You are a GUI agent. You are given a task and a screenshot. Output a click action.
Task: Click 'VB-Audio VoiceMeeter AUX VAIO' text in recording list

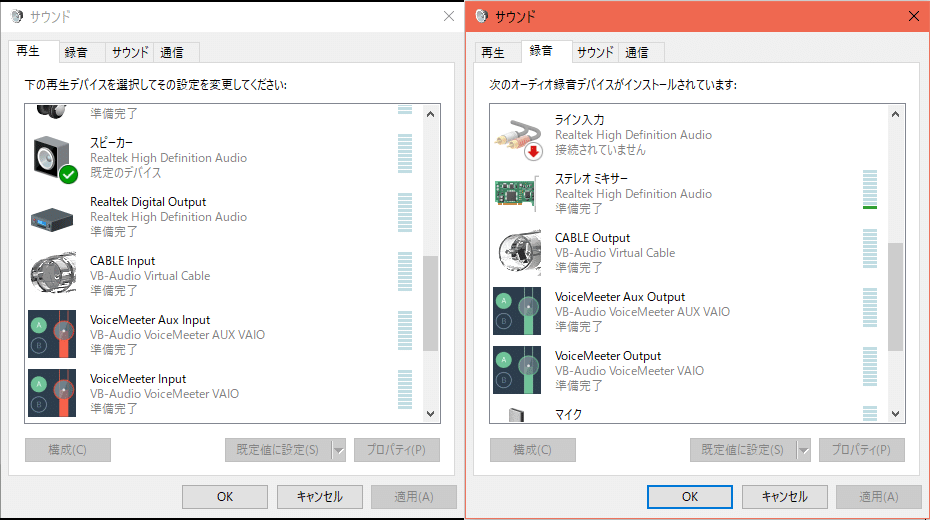pyautogui.click(x=642, y=312)
